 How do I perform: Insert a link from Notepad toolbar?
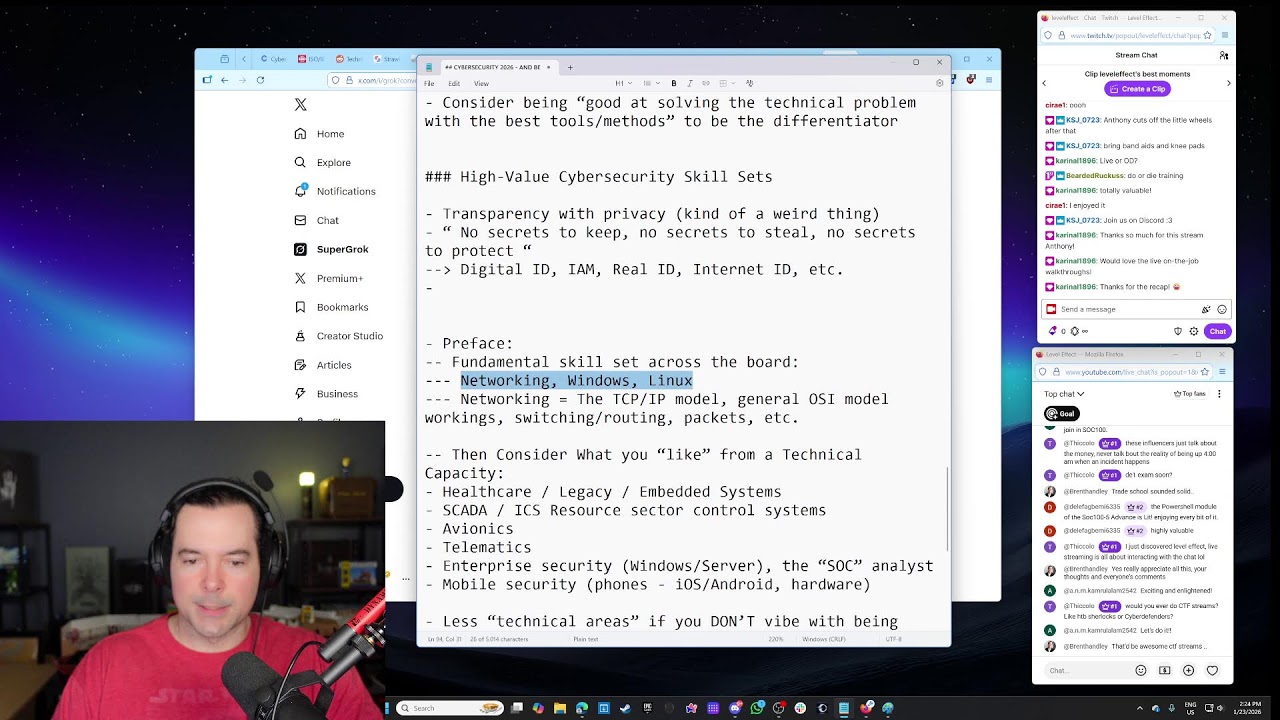click(x=706, y=83)
